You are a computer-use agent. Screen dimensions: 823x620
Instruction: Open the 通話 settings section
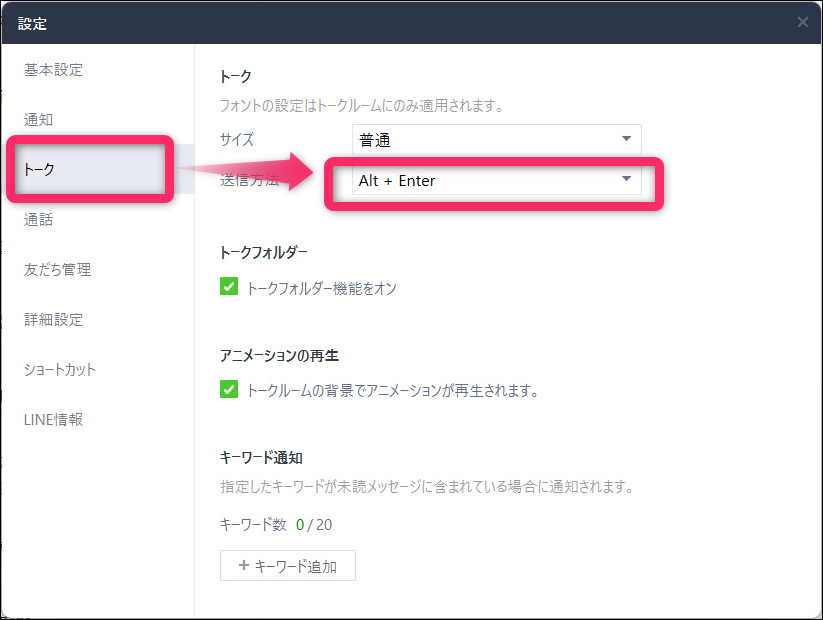[38, 219]
